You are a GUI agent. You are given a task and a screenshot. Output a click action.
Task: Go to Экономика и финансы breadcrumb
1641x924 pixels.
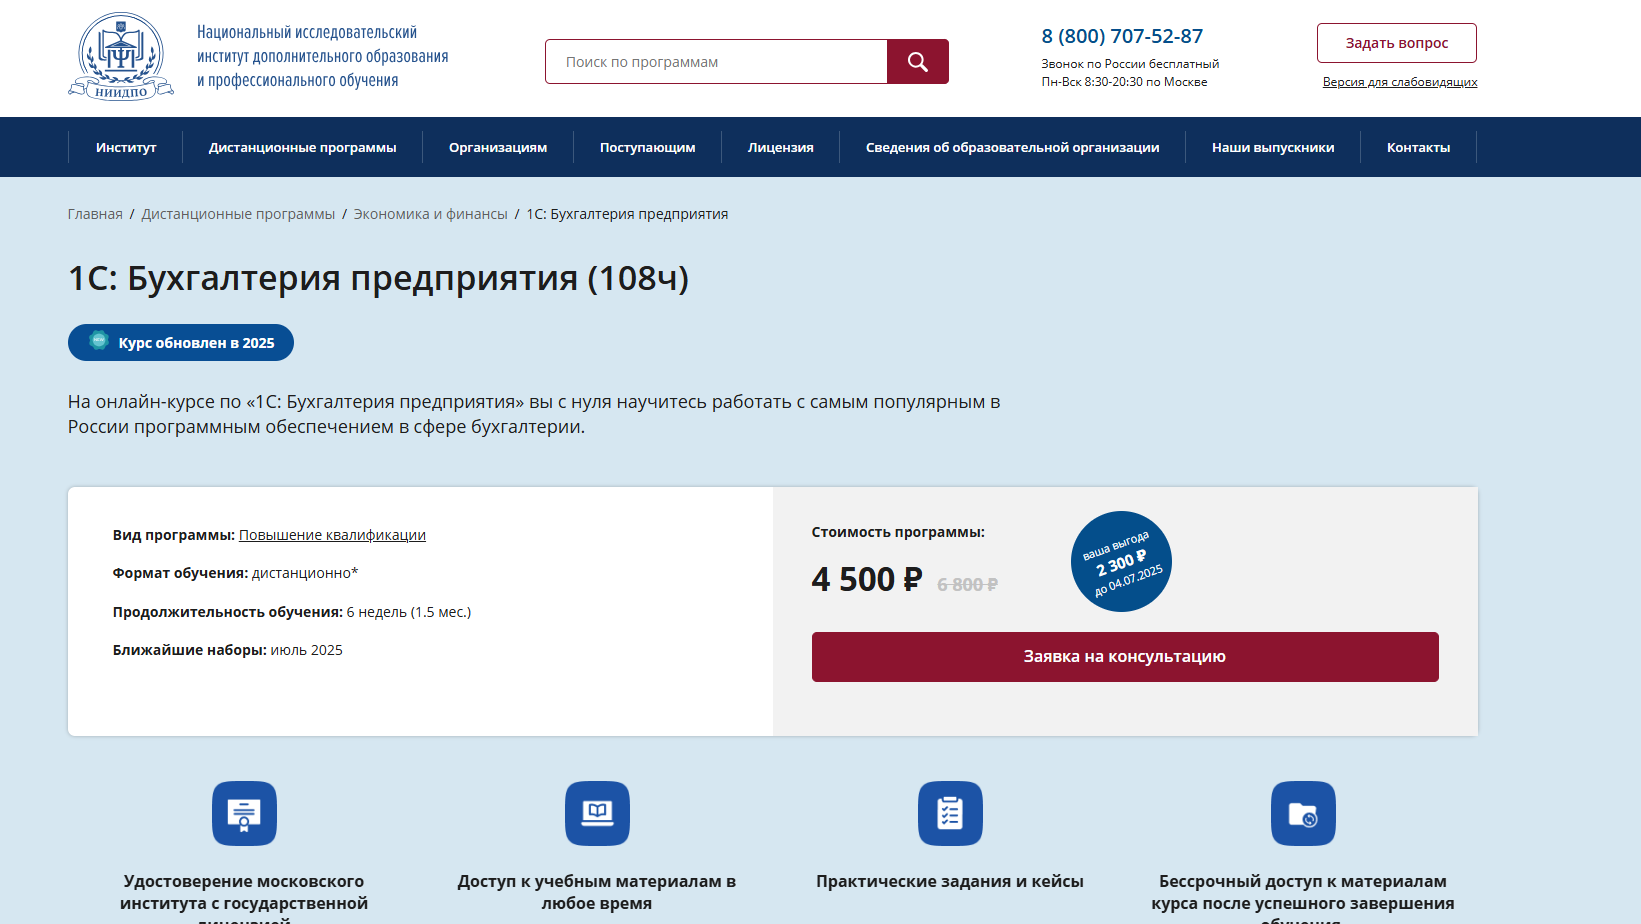430,214
